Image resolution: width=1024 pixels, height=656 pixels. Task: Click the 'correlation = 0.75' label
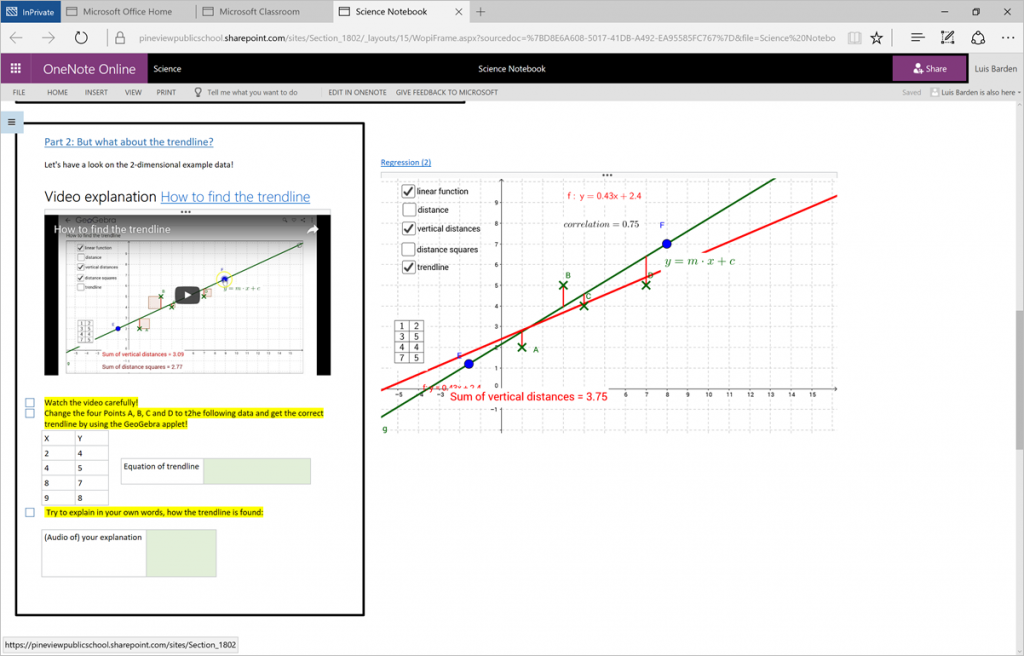coord(601,224)
